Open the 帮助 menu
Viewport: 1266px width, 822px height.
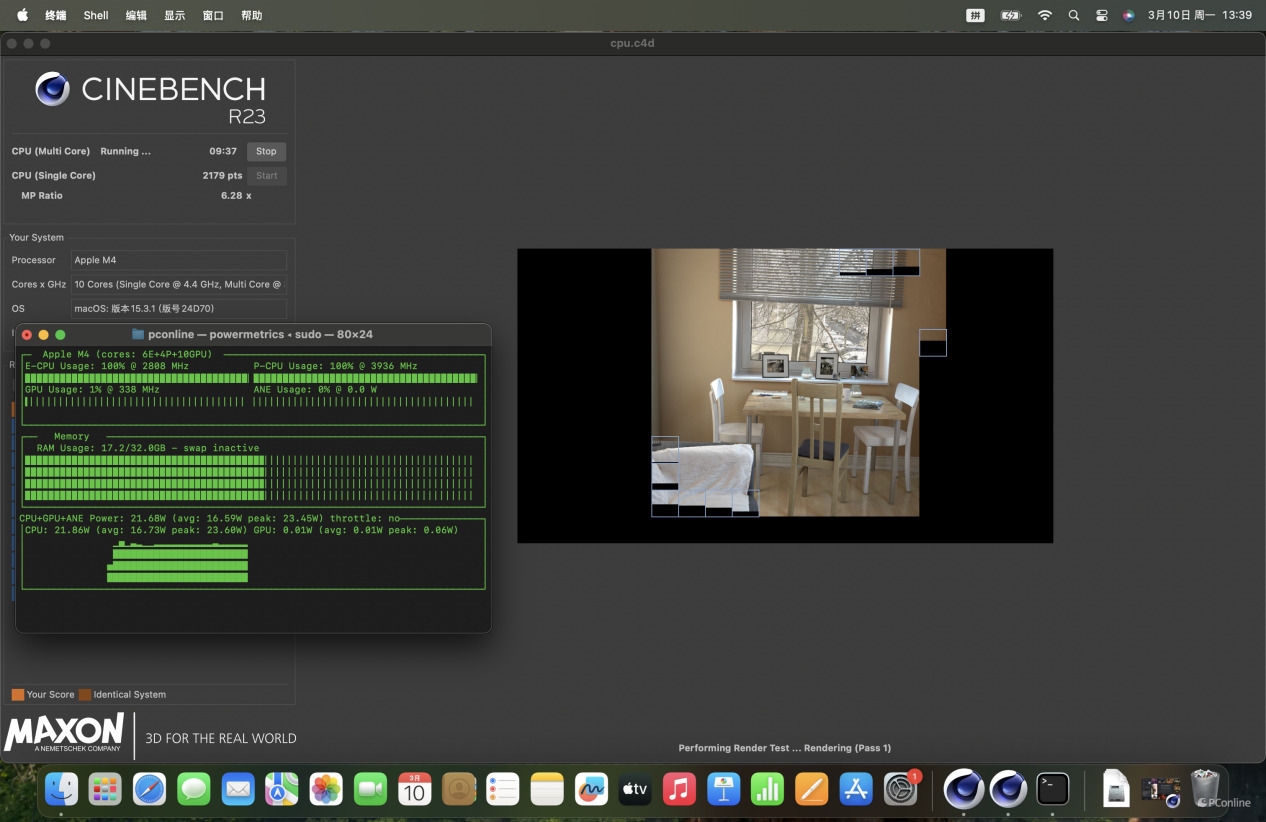point(252,16)
